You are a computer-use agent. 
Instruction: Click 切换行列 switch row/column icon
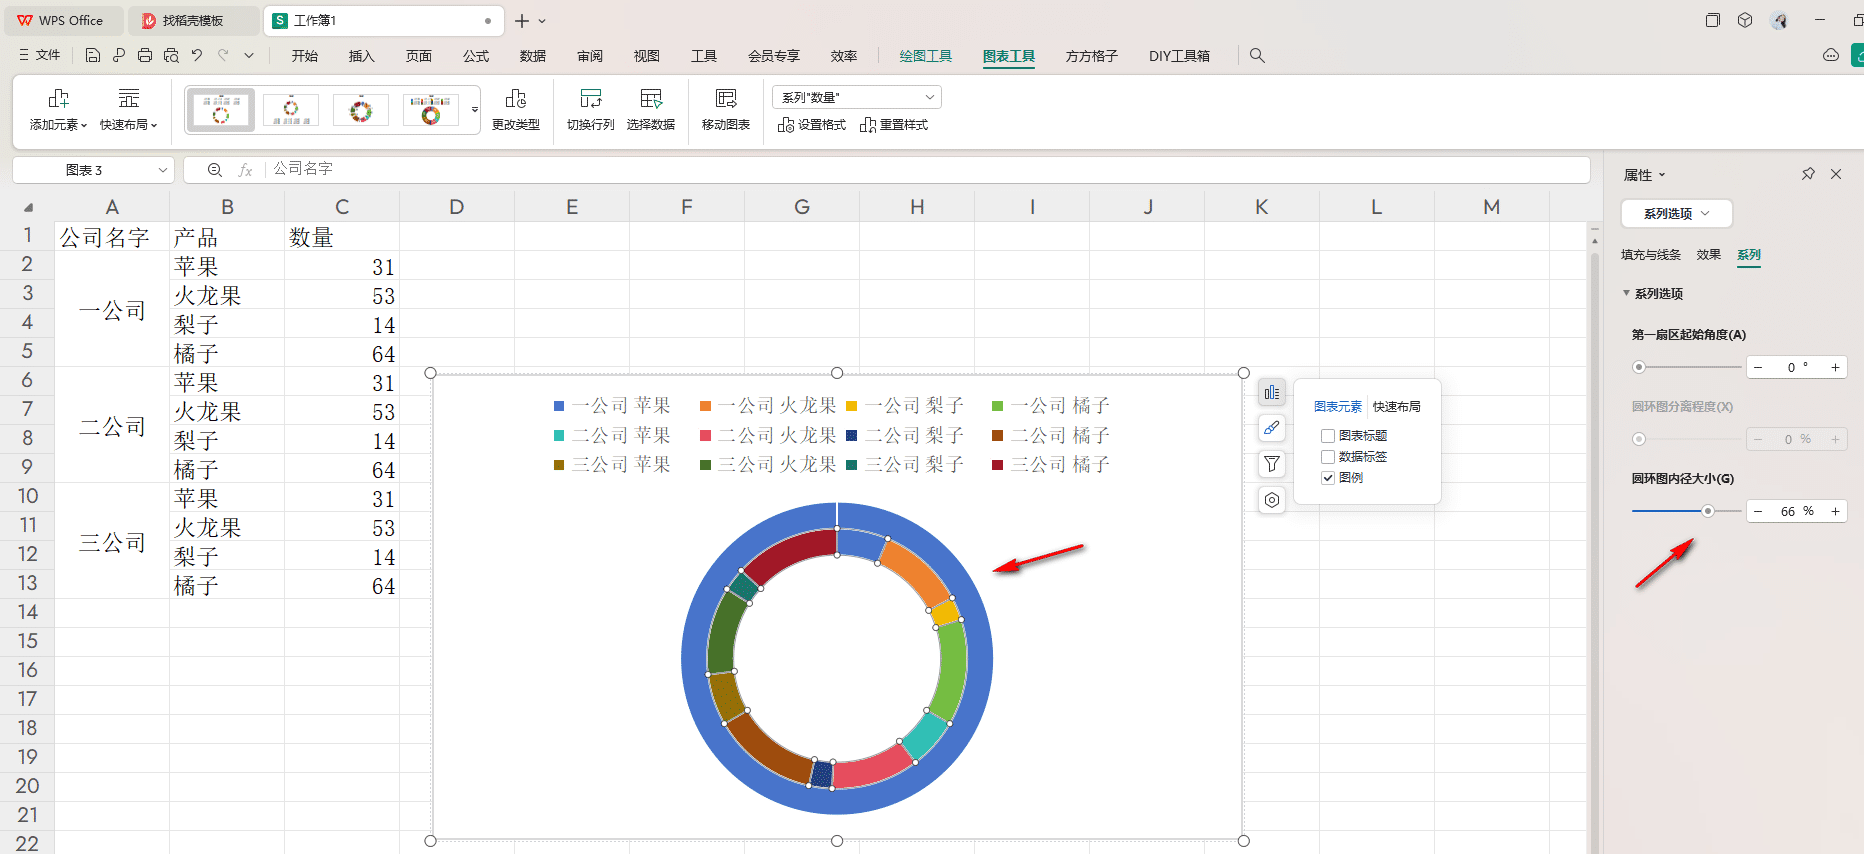pyautogui.click(x=591, y=98)
